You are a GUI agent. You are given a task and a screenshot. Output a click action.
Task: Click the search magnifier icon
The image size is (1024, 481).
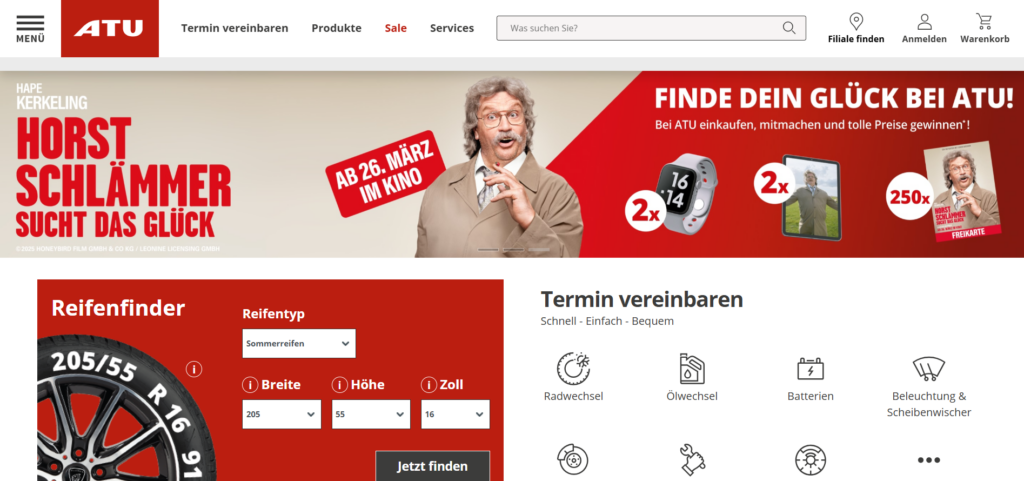pyautogui.click(x=789, y=28)
